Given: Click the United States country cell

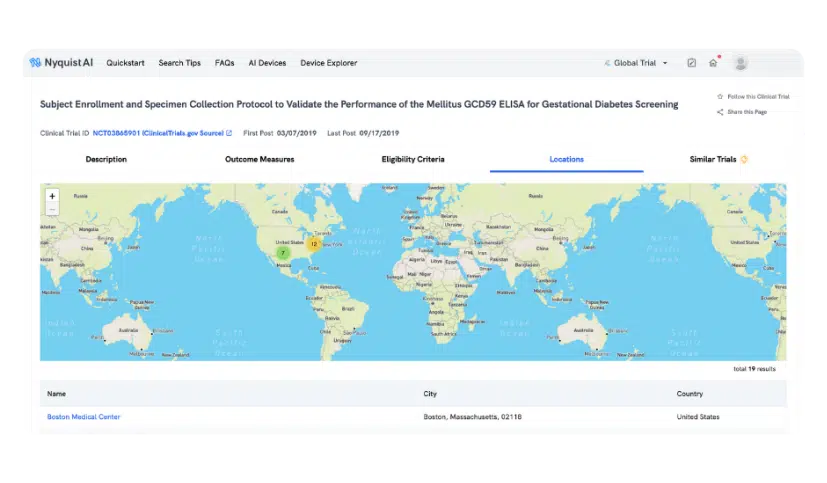Looking at the screenshot, I should 698,417.
